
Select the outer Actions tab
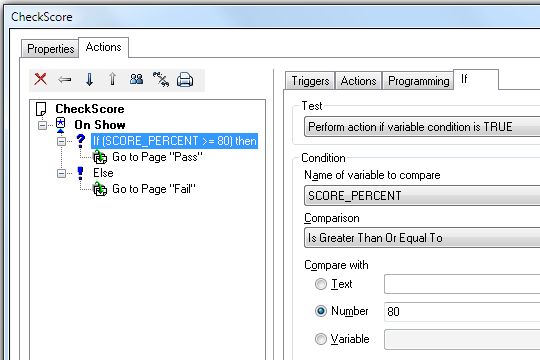click(103, 47)
